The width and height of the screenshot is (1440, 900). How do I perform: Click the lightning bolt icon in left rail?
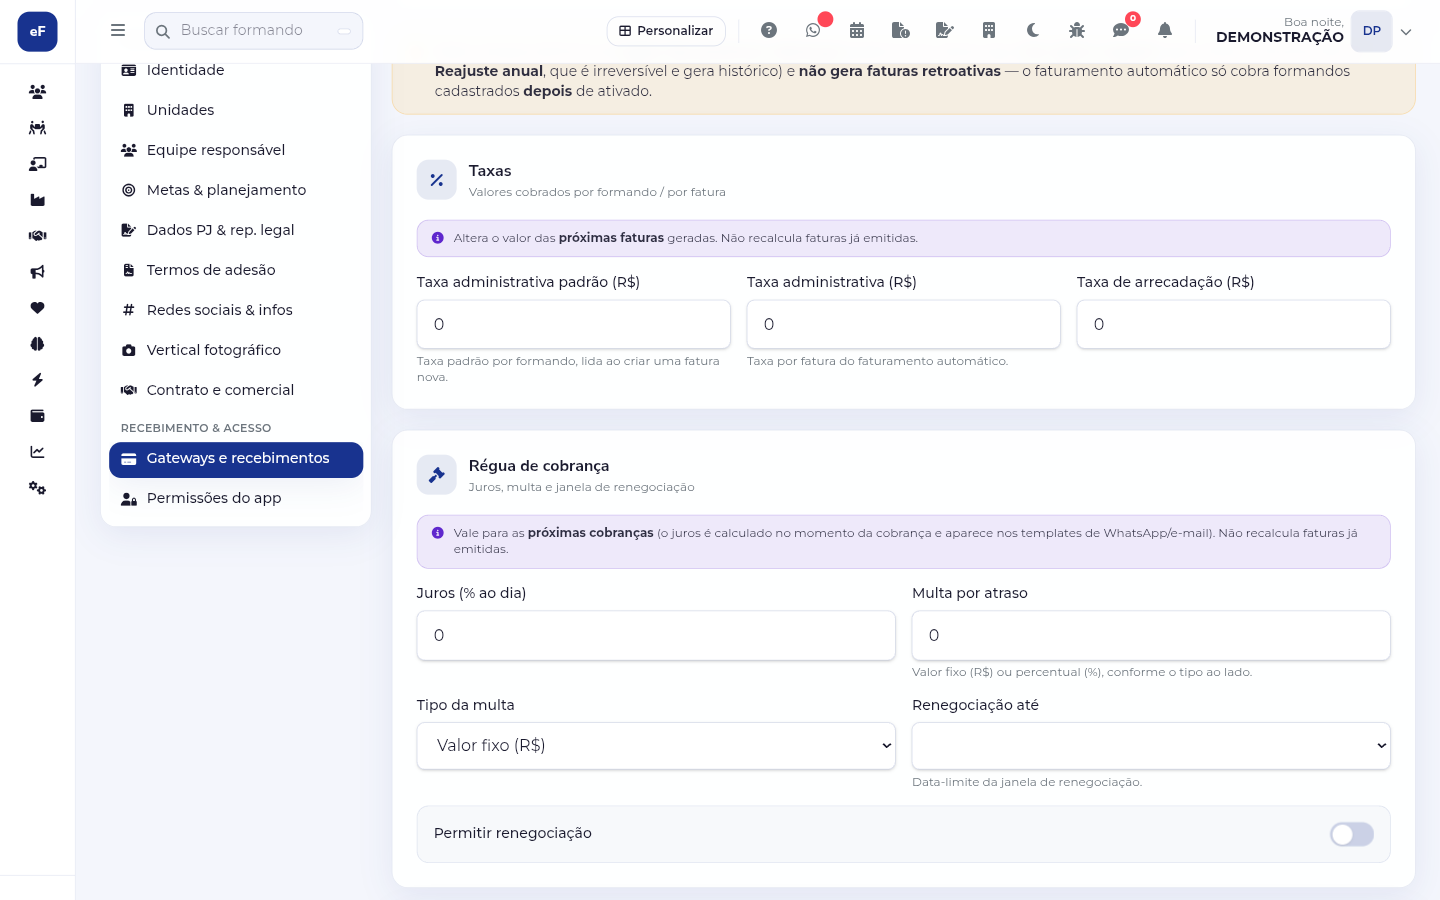tap(37, 380)
